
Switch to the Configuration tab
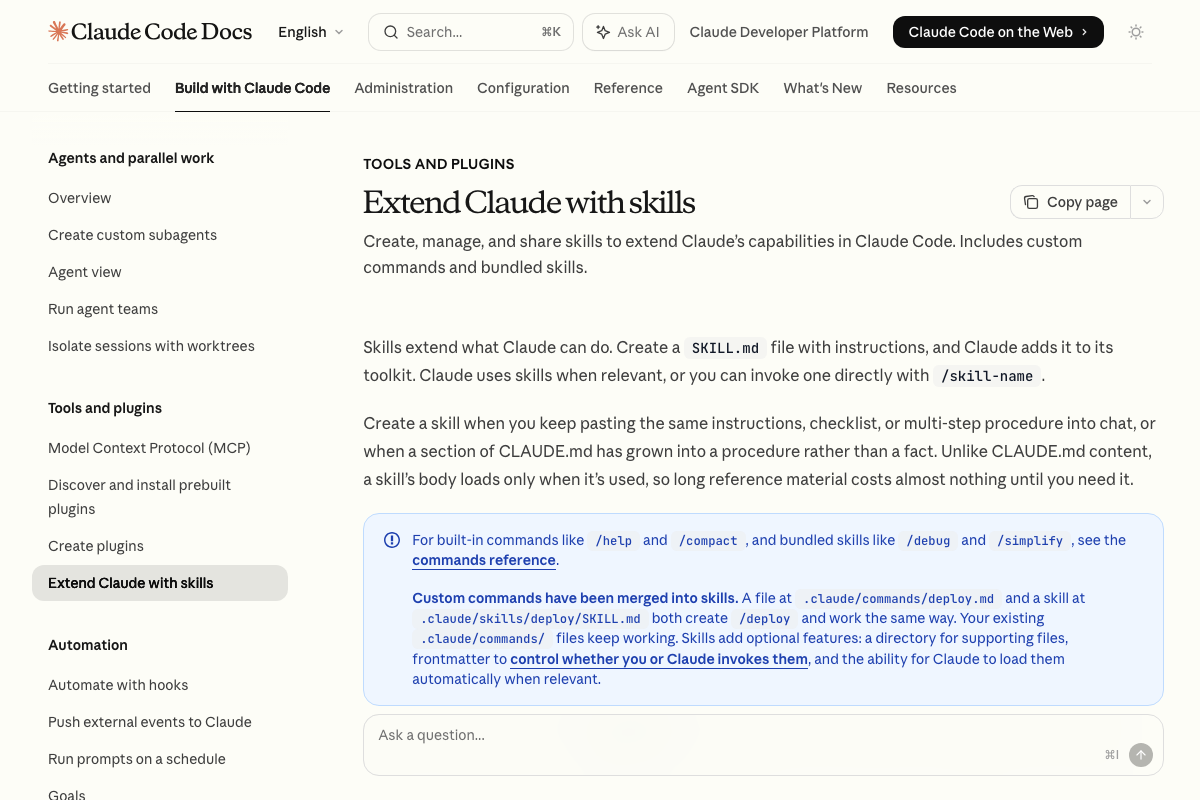click(x=523, y=88)
